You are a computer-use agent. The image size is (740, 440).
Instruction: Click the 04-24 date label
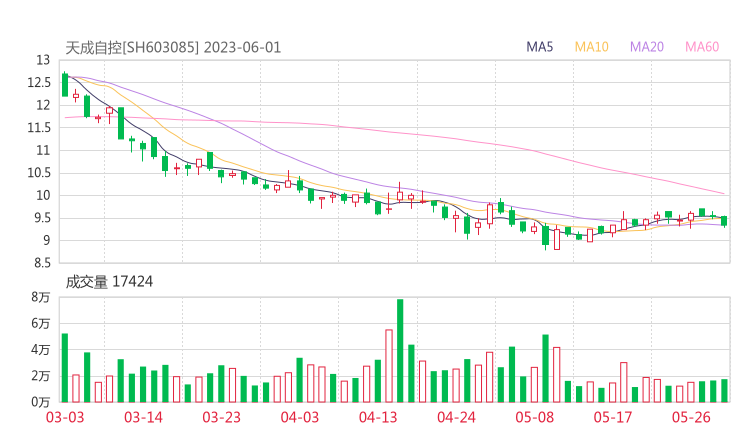pos(456,417)
